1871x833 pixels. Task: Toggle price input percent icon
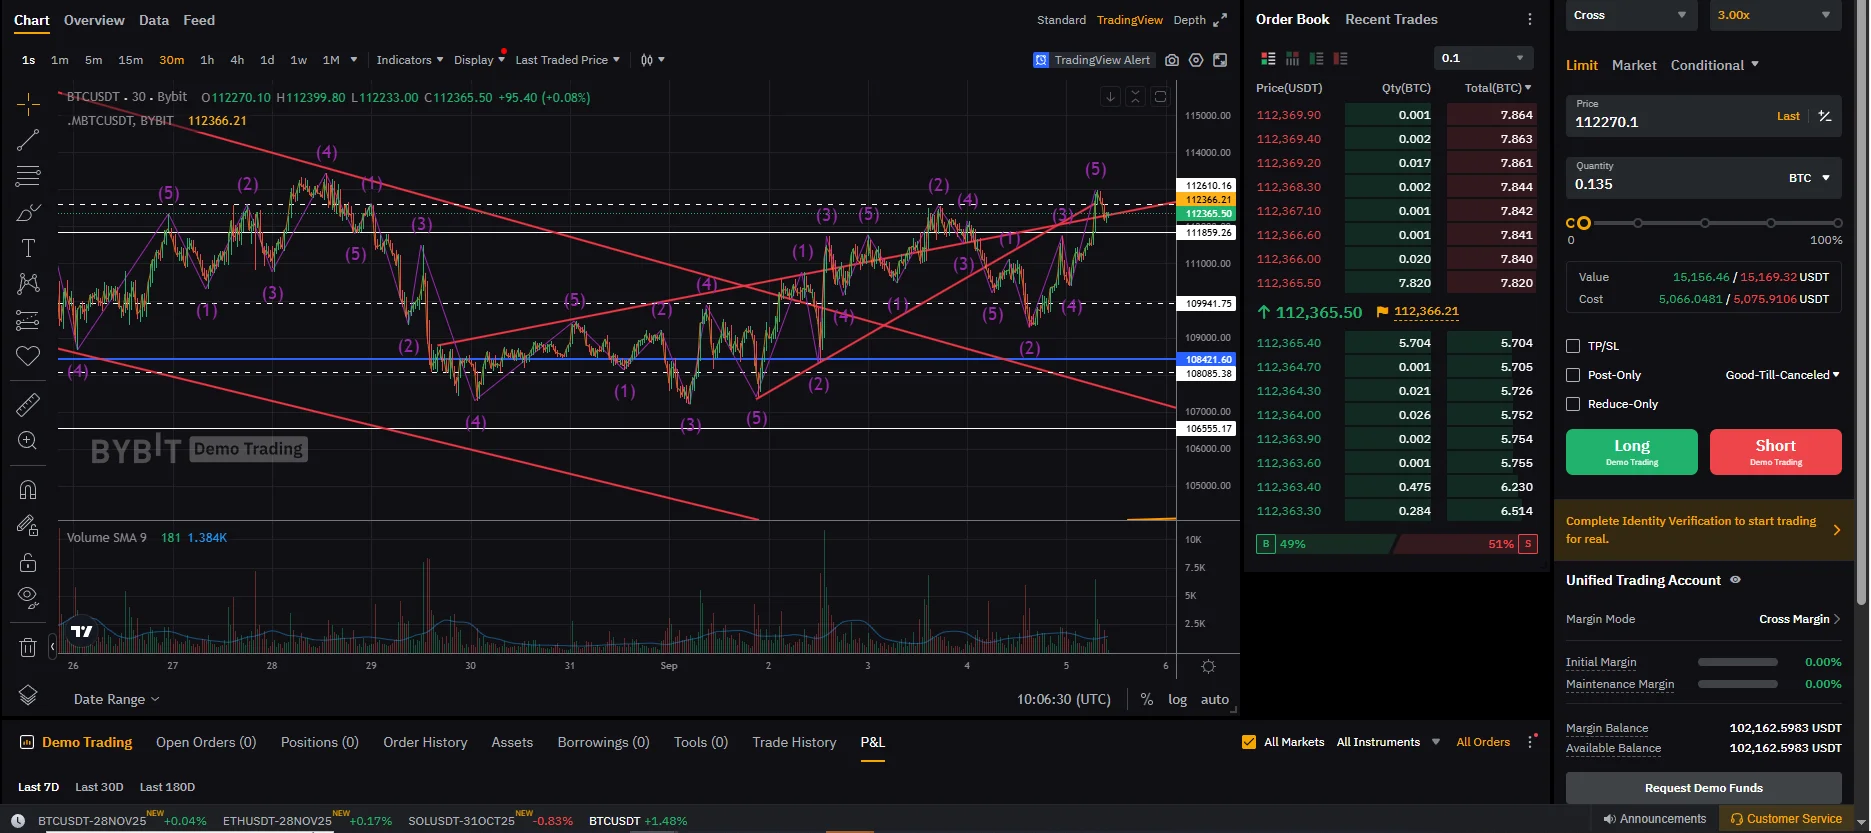coord(1825,116)
